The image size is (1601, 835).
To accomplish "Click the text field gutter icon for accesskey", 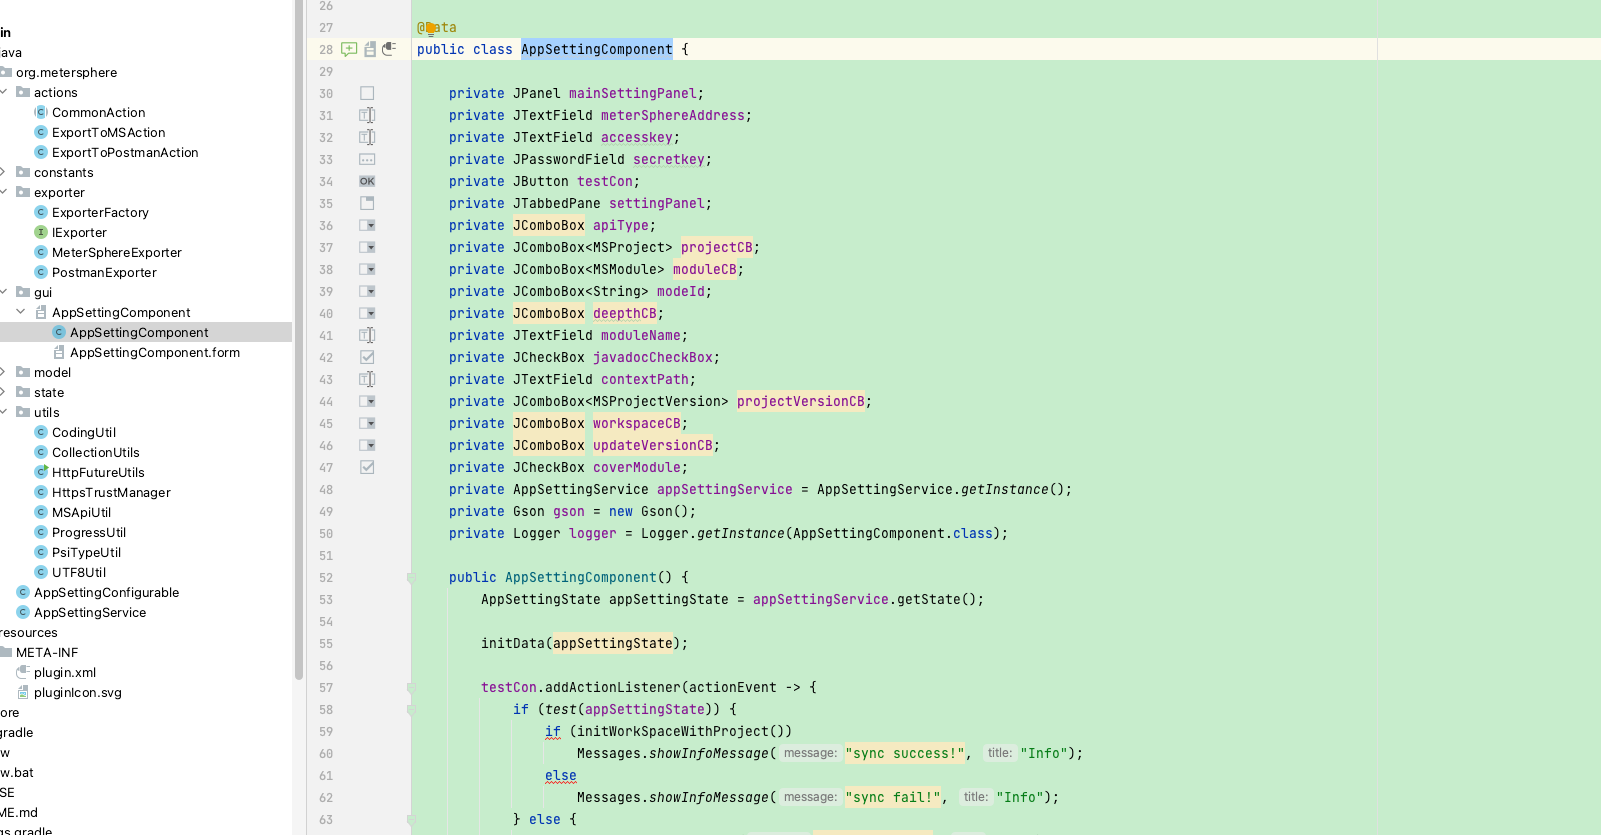I will point(367,137).
